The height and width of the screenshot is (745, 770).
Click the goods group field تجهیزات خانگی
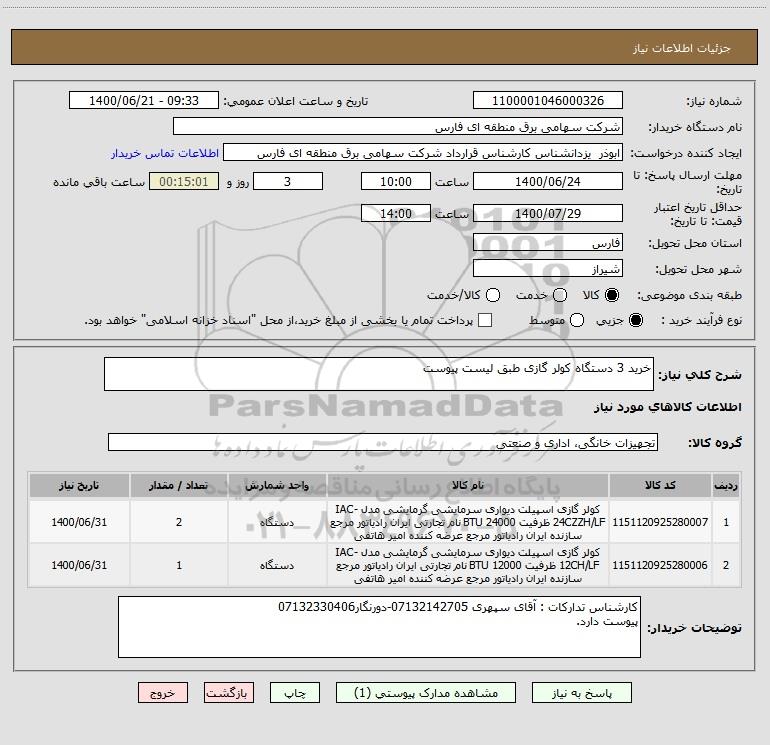(x=383, y=442)
